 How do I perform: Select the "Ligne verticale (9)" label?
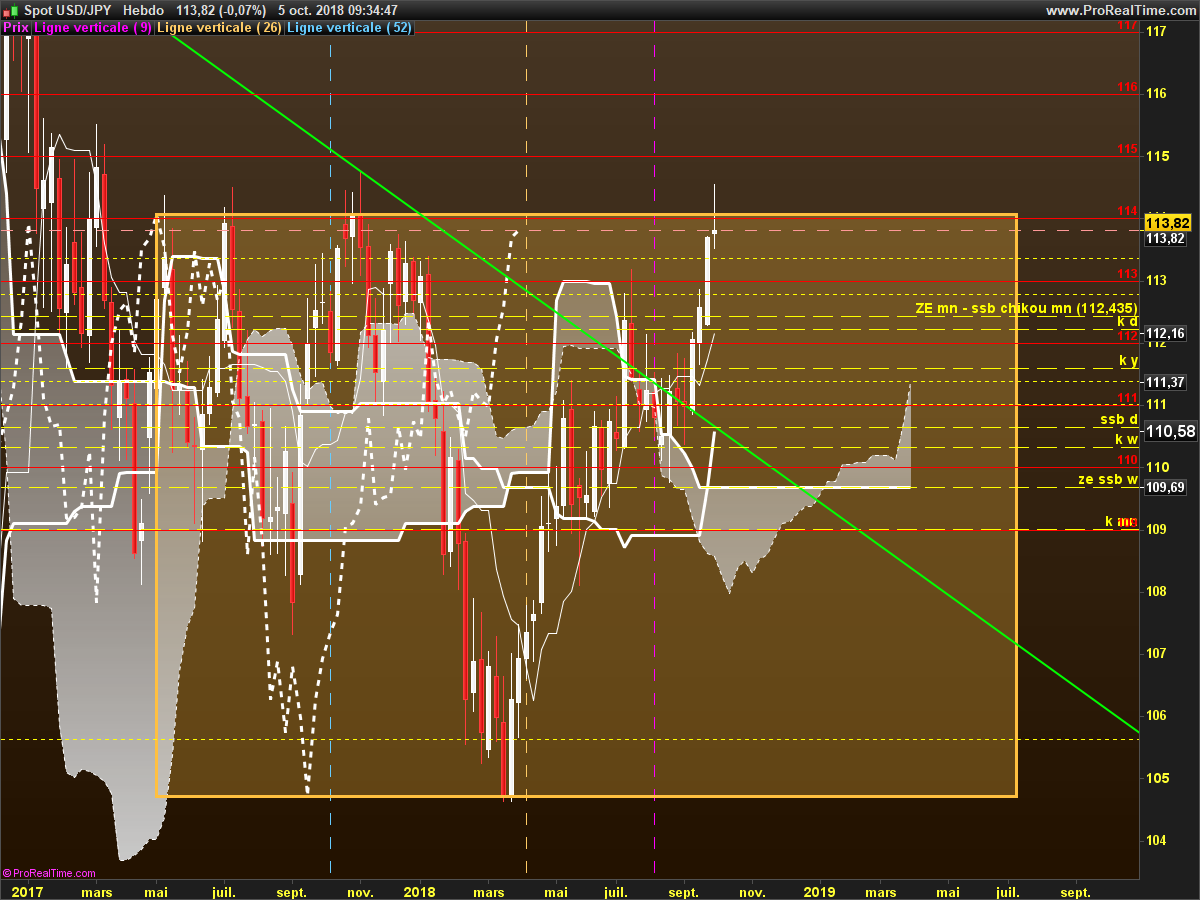point(93,28)
